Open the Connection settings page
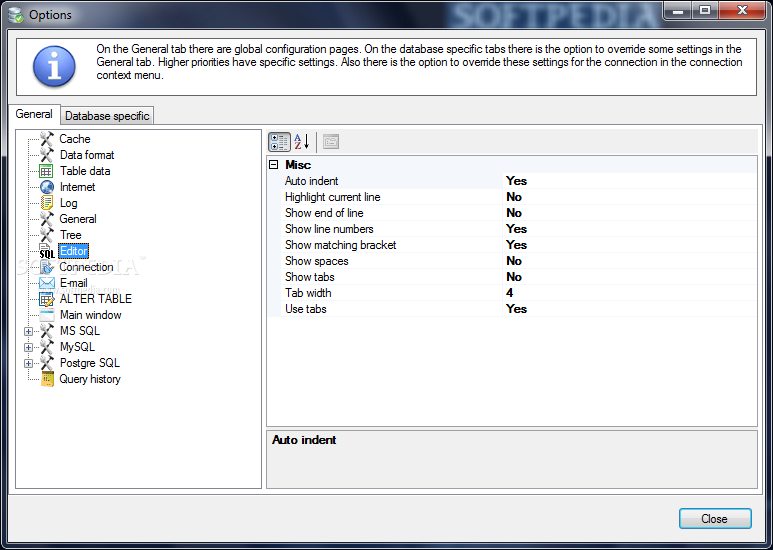773x550 pixels. point(86,267)
